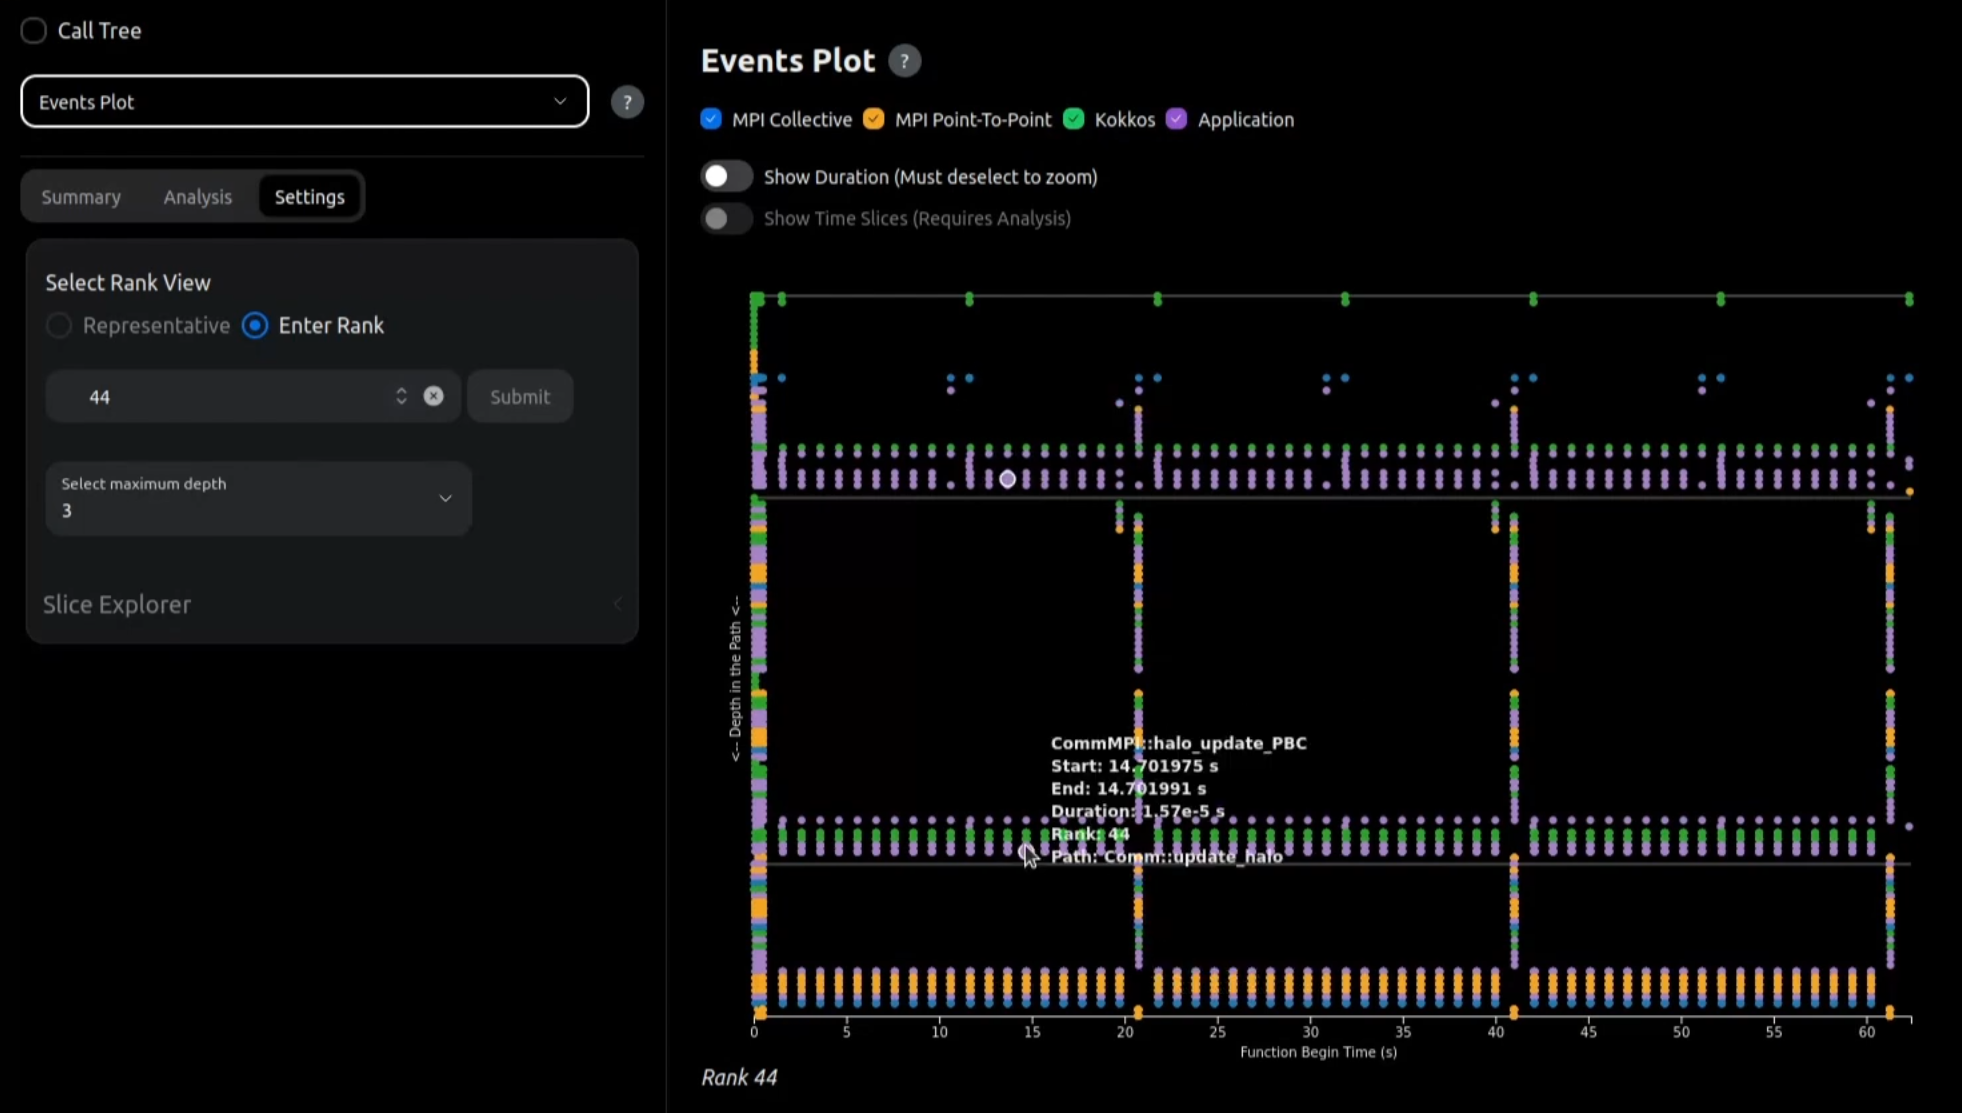Submit the entered rank 44
This screenshot has height=1113, width=1962.
tap(519, 396)
